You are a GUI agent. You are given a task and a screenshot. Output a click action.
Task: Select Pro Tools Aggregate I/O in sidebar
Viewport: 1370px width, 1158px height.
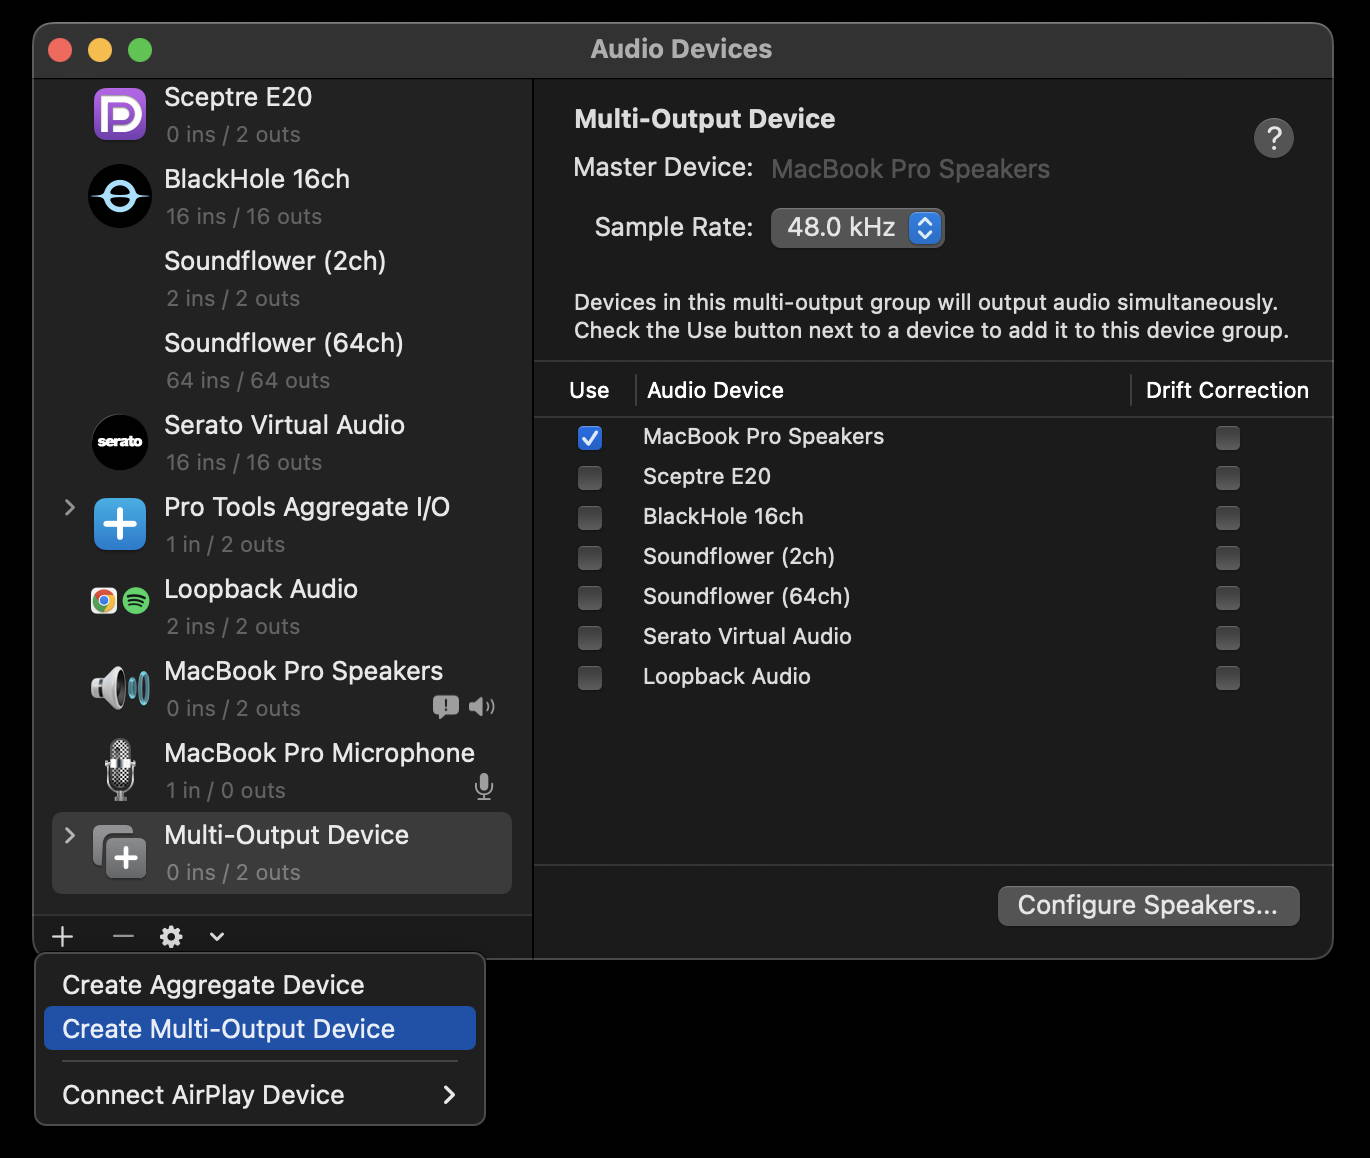(x=282, y=524)
